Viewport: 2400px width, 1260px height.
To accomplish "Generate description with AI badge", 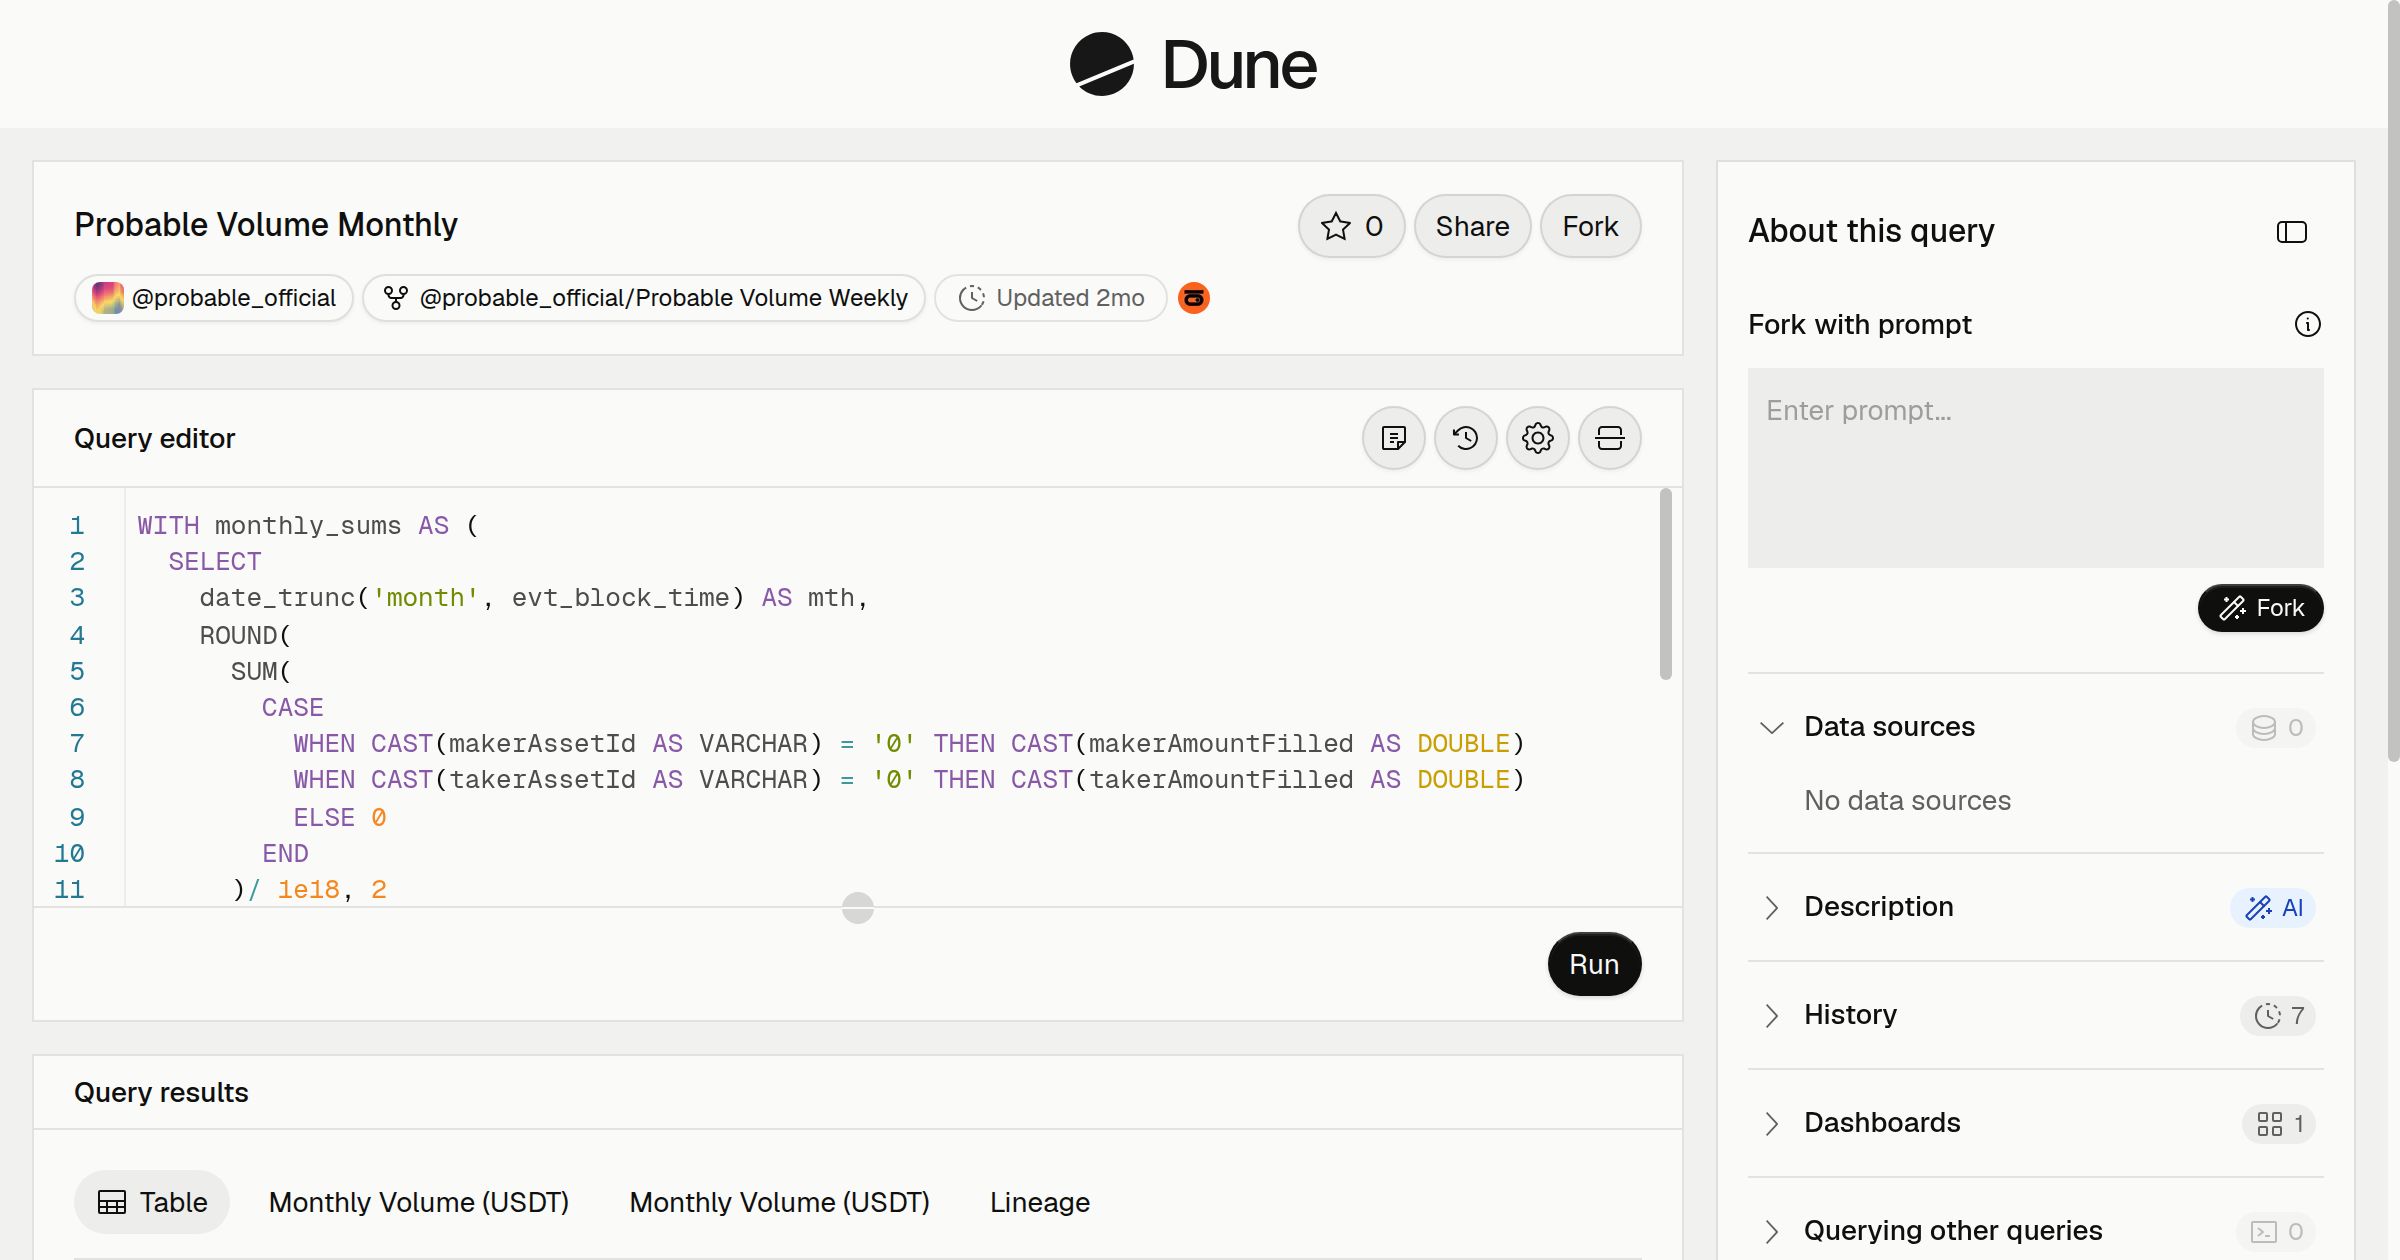I will tap(2274, 908).
